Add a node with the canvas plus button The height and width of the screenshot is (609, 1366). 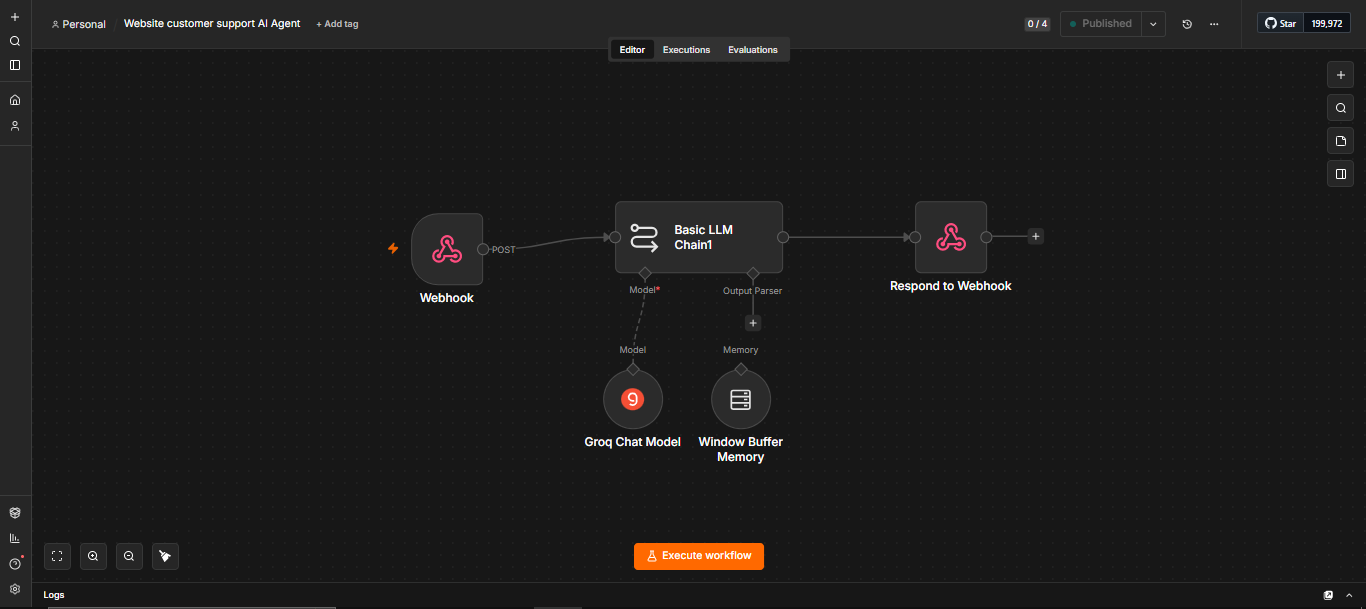pos(1341,75)
